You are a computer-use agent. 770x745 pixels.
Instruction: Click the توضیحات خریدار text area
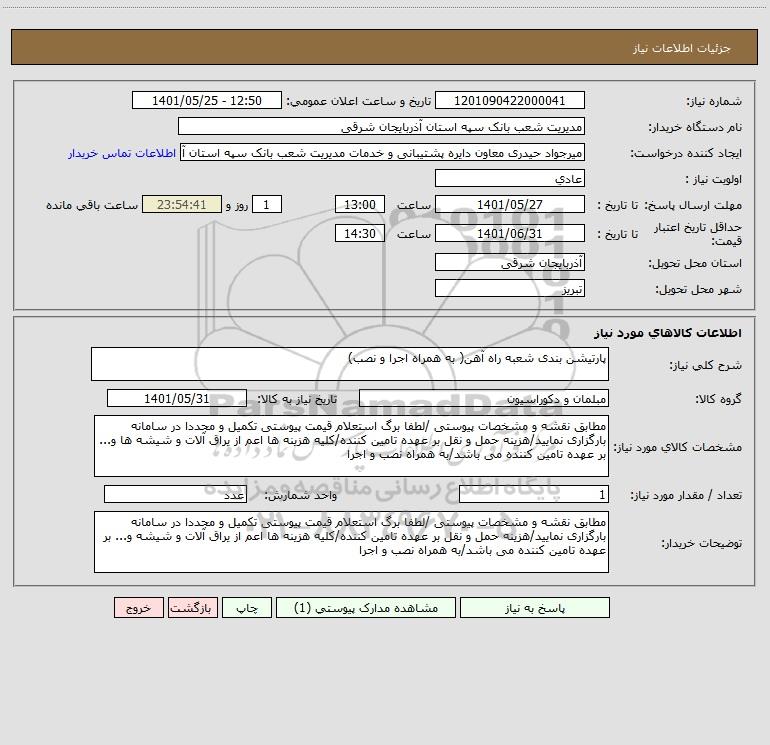[x=351, y=542]
